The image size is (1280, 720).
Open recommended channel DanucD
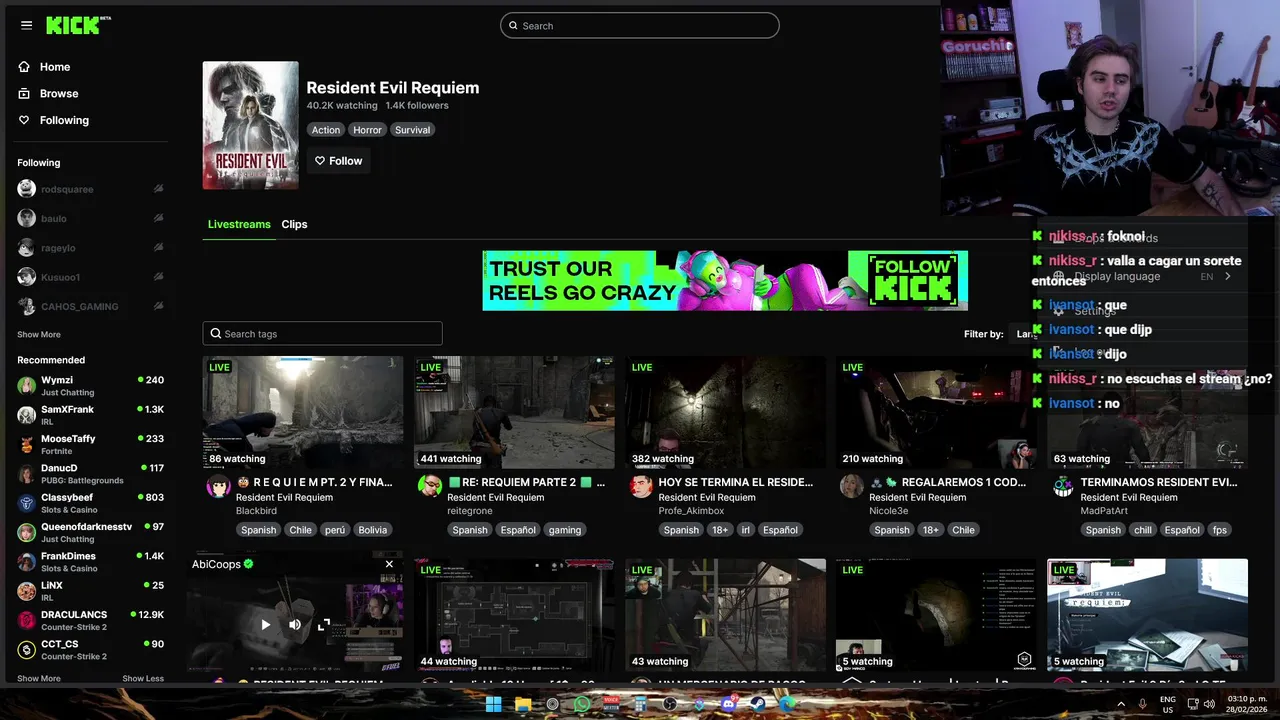(90, 474)
